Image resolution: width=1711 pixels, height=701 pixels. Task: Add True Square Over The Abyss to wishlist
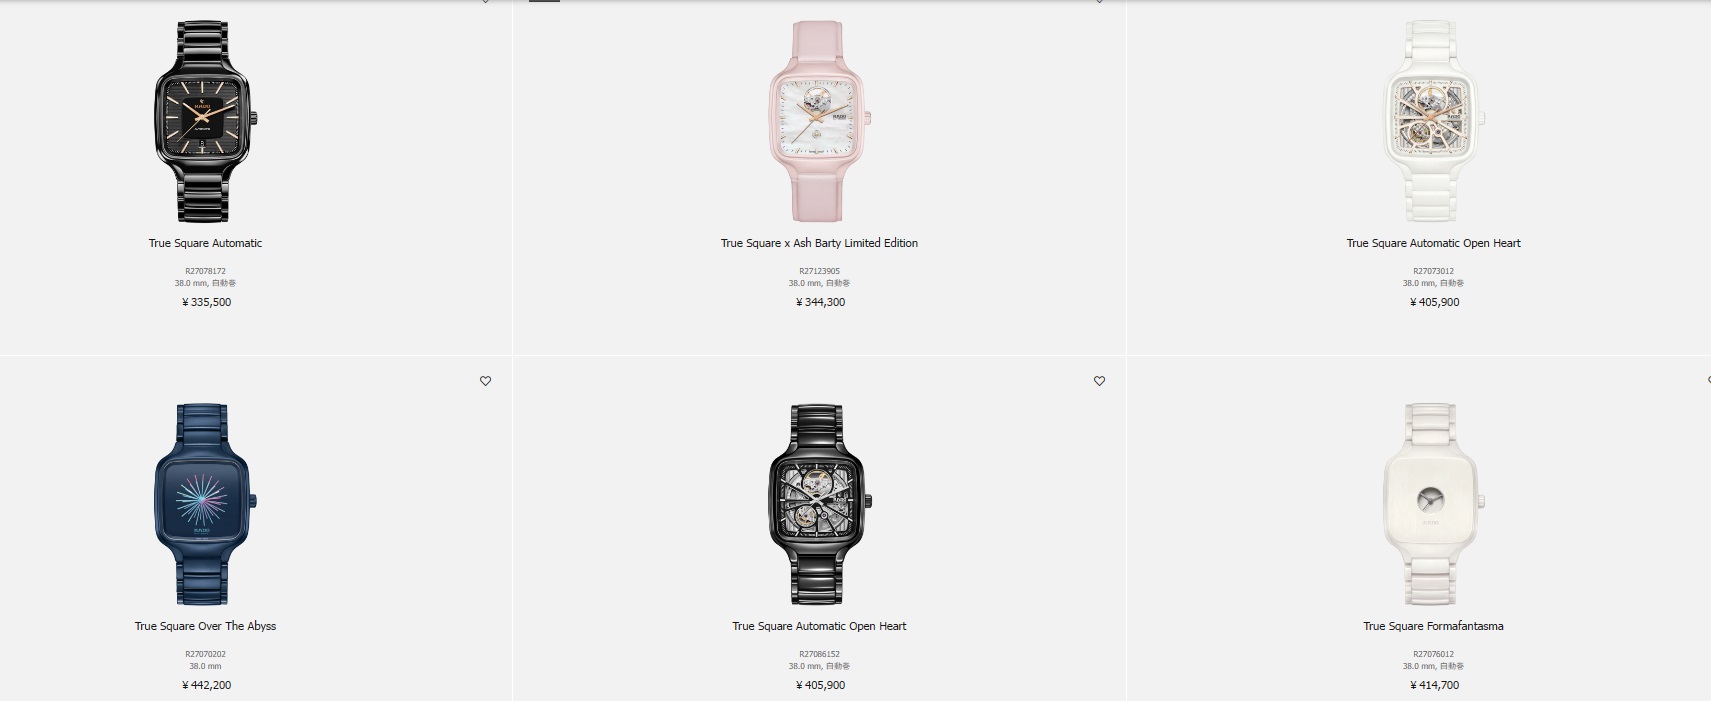[485, 381]
